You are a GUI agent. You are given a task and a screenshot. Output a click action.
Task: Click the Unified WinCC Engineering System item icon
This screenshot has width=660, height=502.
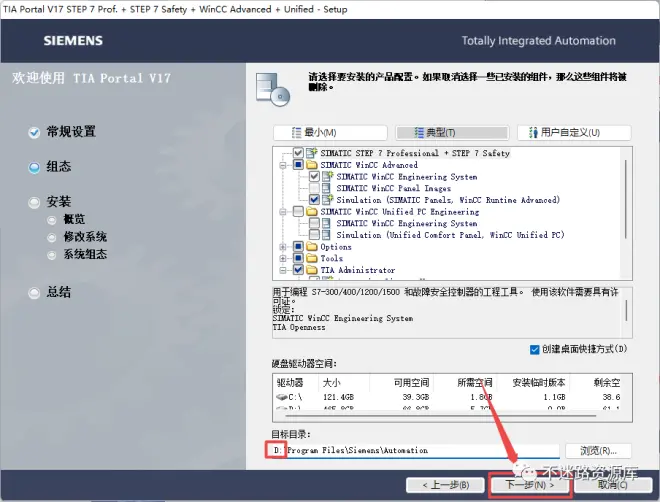coord(327,223)
